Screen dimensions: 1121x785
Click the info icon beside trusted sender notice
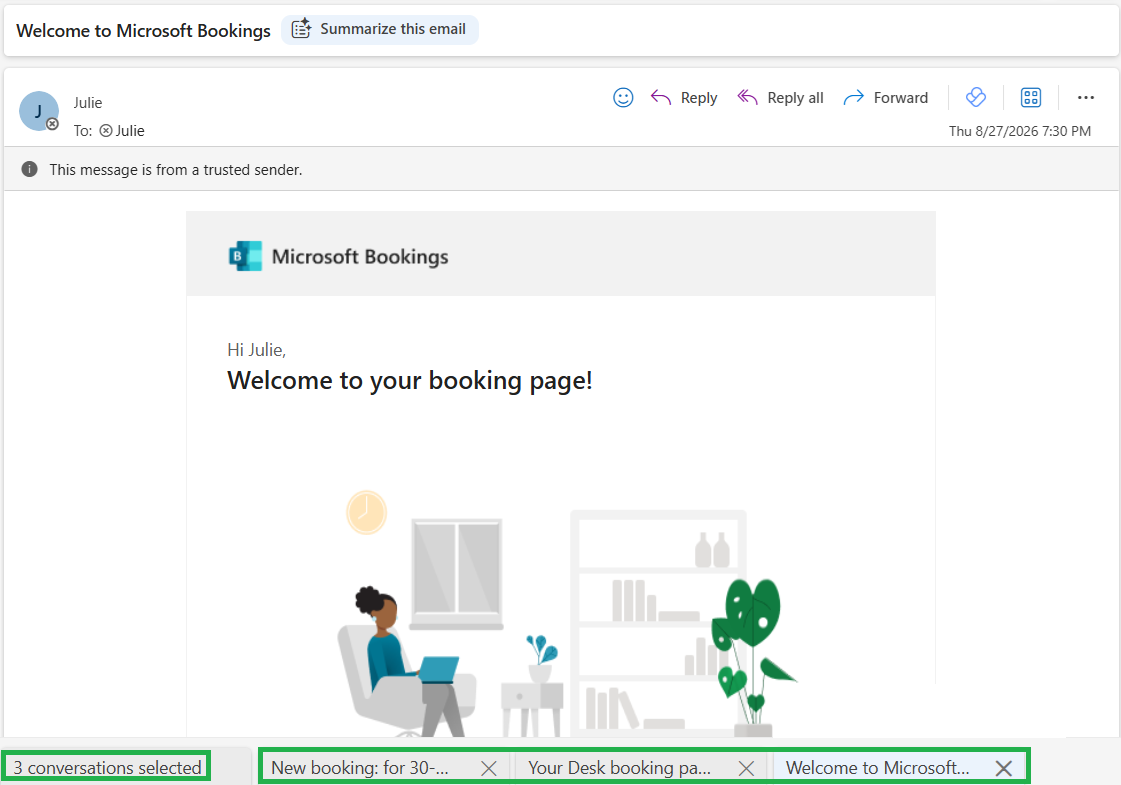[29, 169]
